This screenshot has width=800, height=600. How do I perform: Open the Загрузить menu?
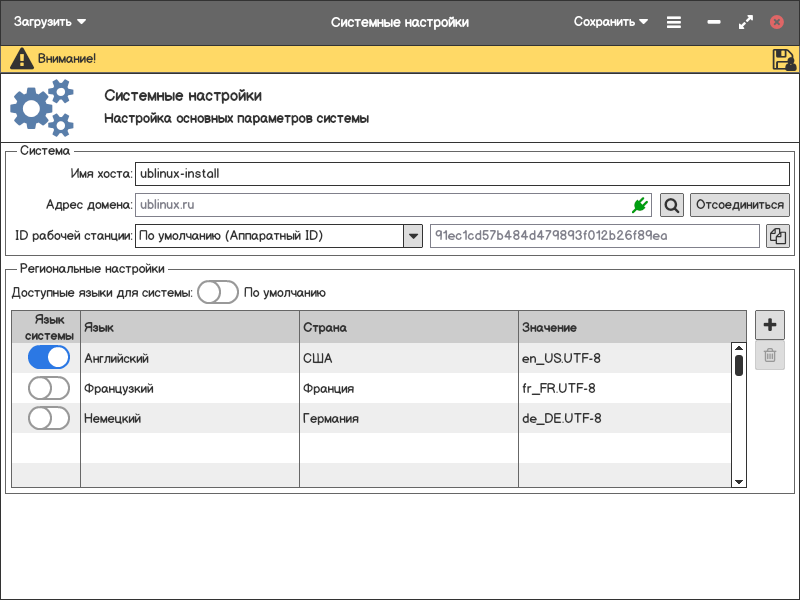(x=50, y=22)
